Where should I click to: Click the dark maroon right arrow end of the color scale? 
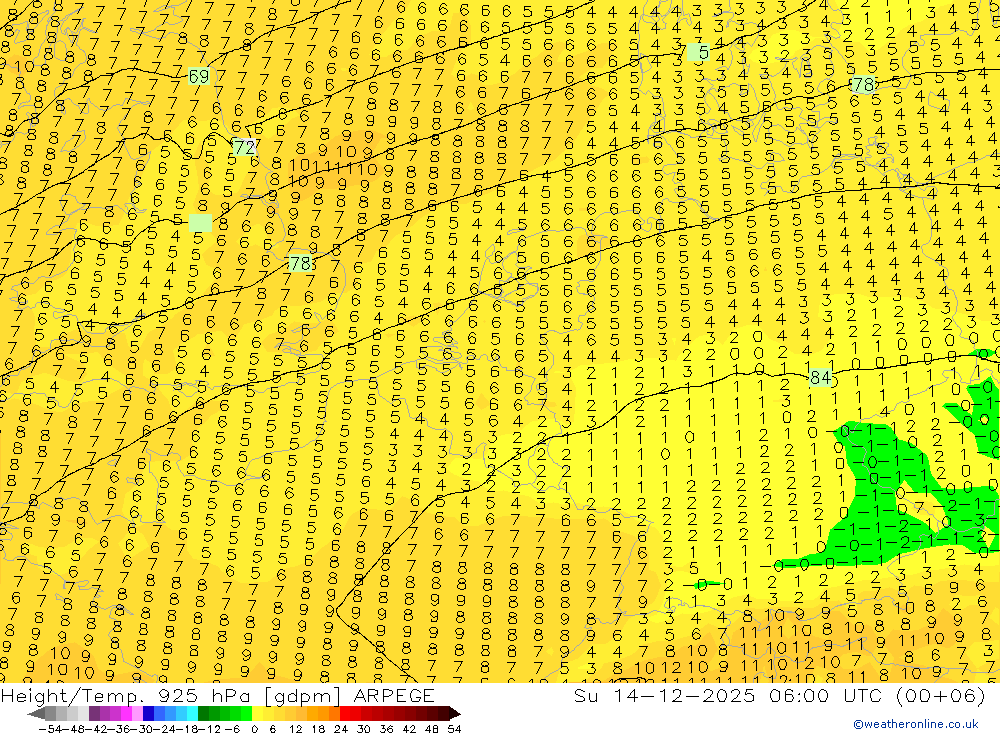pyautogui.click(x=454, y=714)
